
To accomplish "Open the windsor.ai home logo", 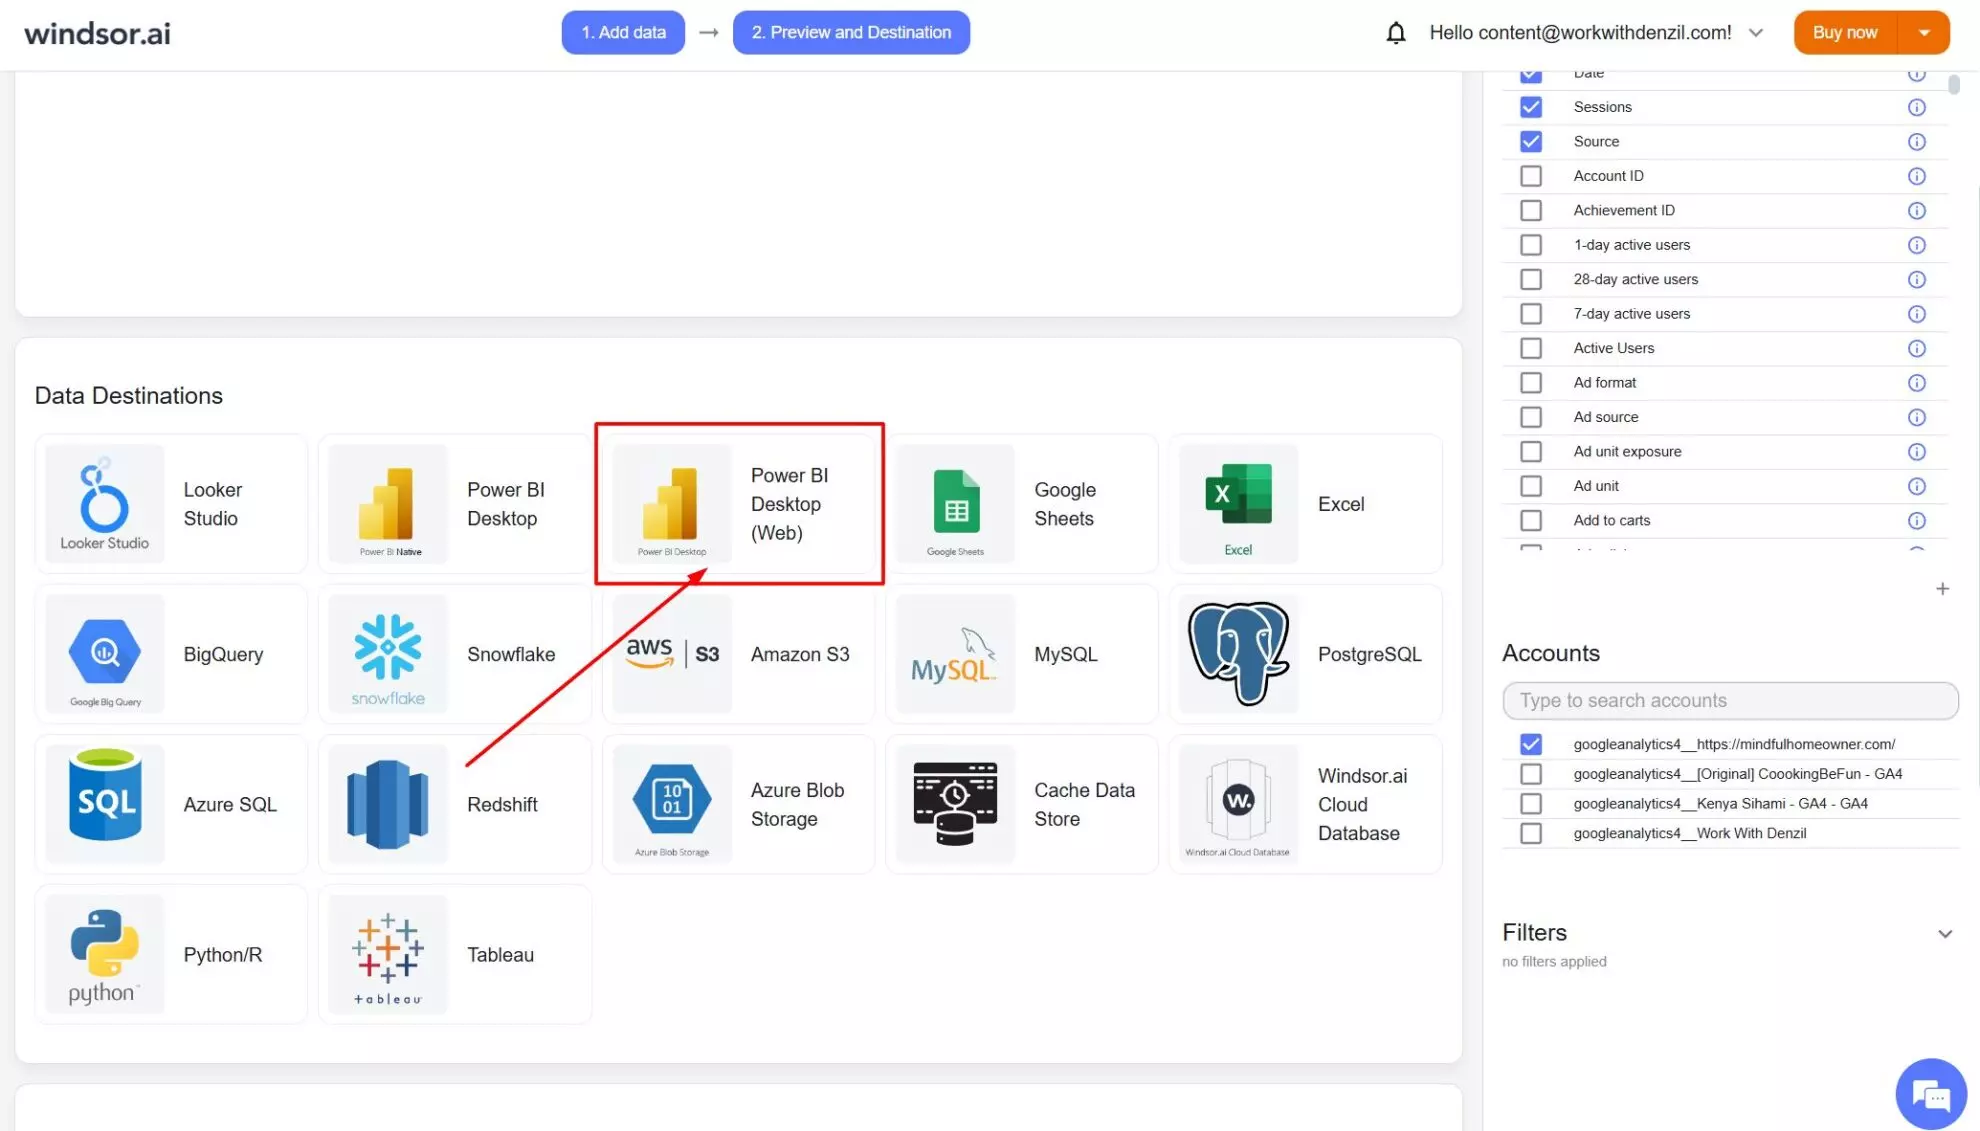I will tap(97, 34).
